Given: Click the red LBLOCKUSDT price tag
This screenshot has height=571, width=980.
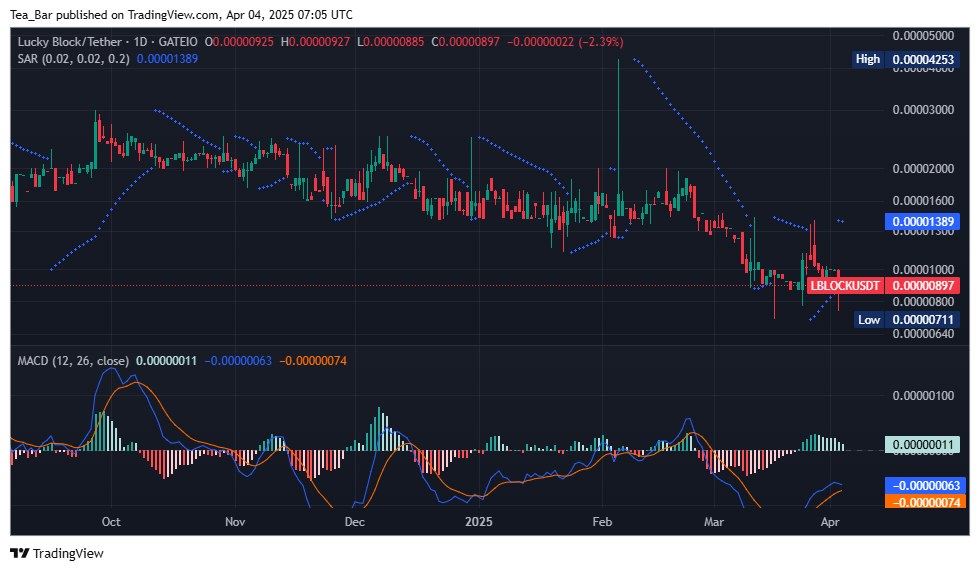Looking at the screenshot, I should 846,286.
